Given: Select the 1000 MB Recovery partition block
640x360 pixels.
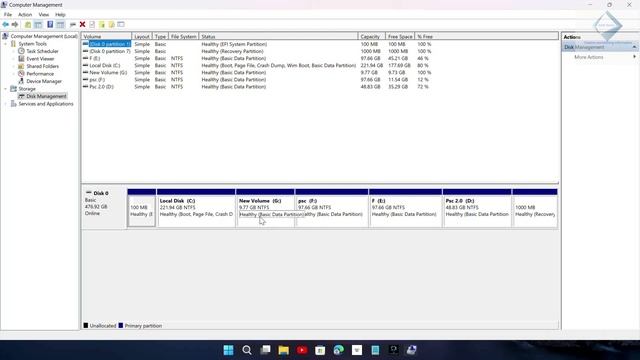Looking at the screenshot, I should (535, 209).
